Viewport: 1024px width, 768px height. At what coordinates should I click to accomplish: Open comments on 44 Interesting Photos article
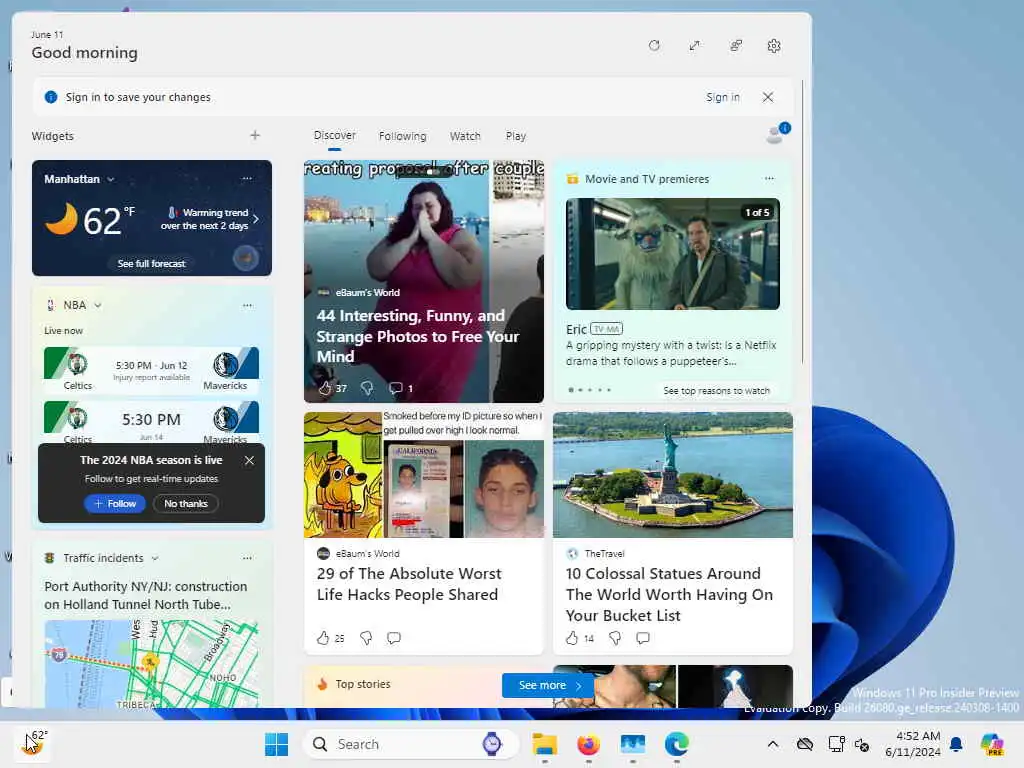[x=396, y=389]
